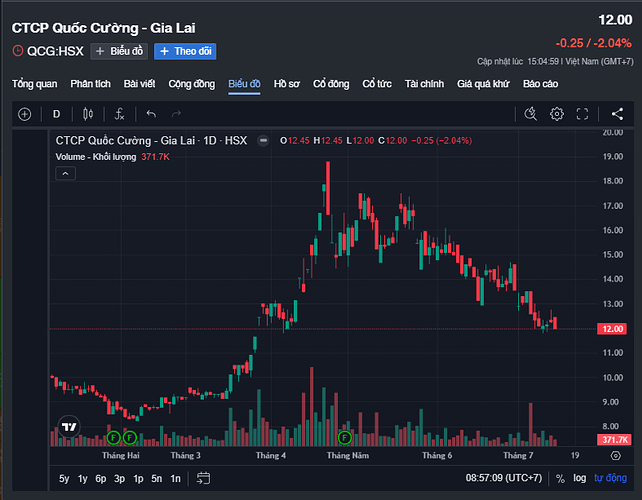Screen dimensions: 642x500
Task: Open the Báo cáo tab
Action: pos(540,84)
